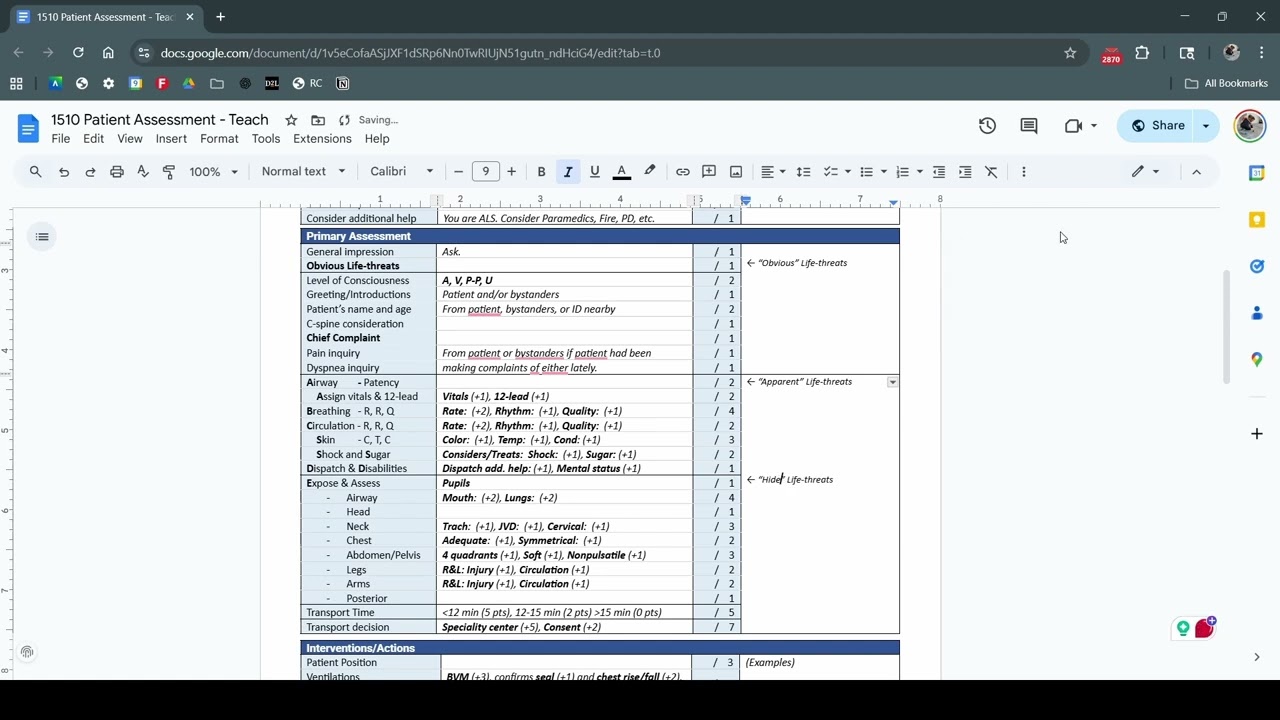
Task: Click the Undo icon
Action: coord(64,172)
